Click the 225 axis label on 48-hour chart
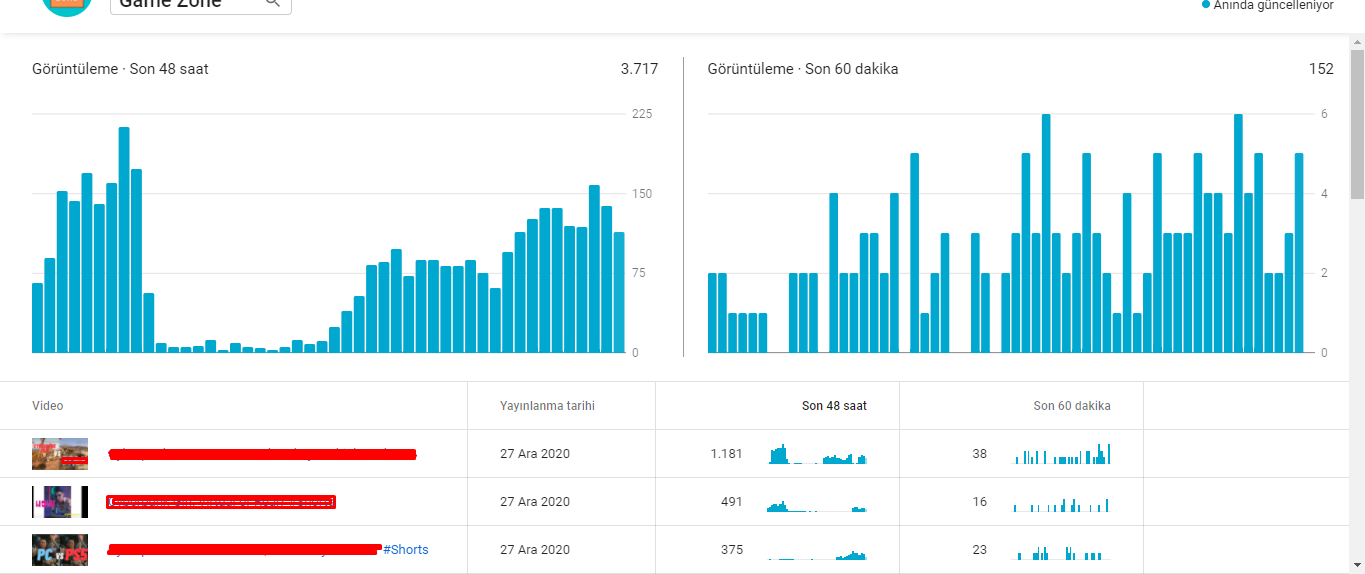Screen dimensions: 1365x574 pos(642,114)
